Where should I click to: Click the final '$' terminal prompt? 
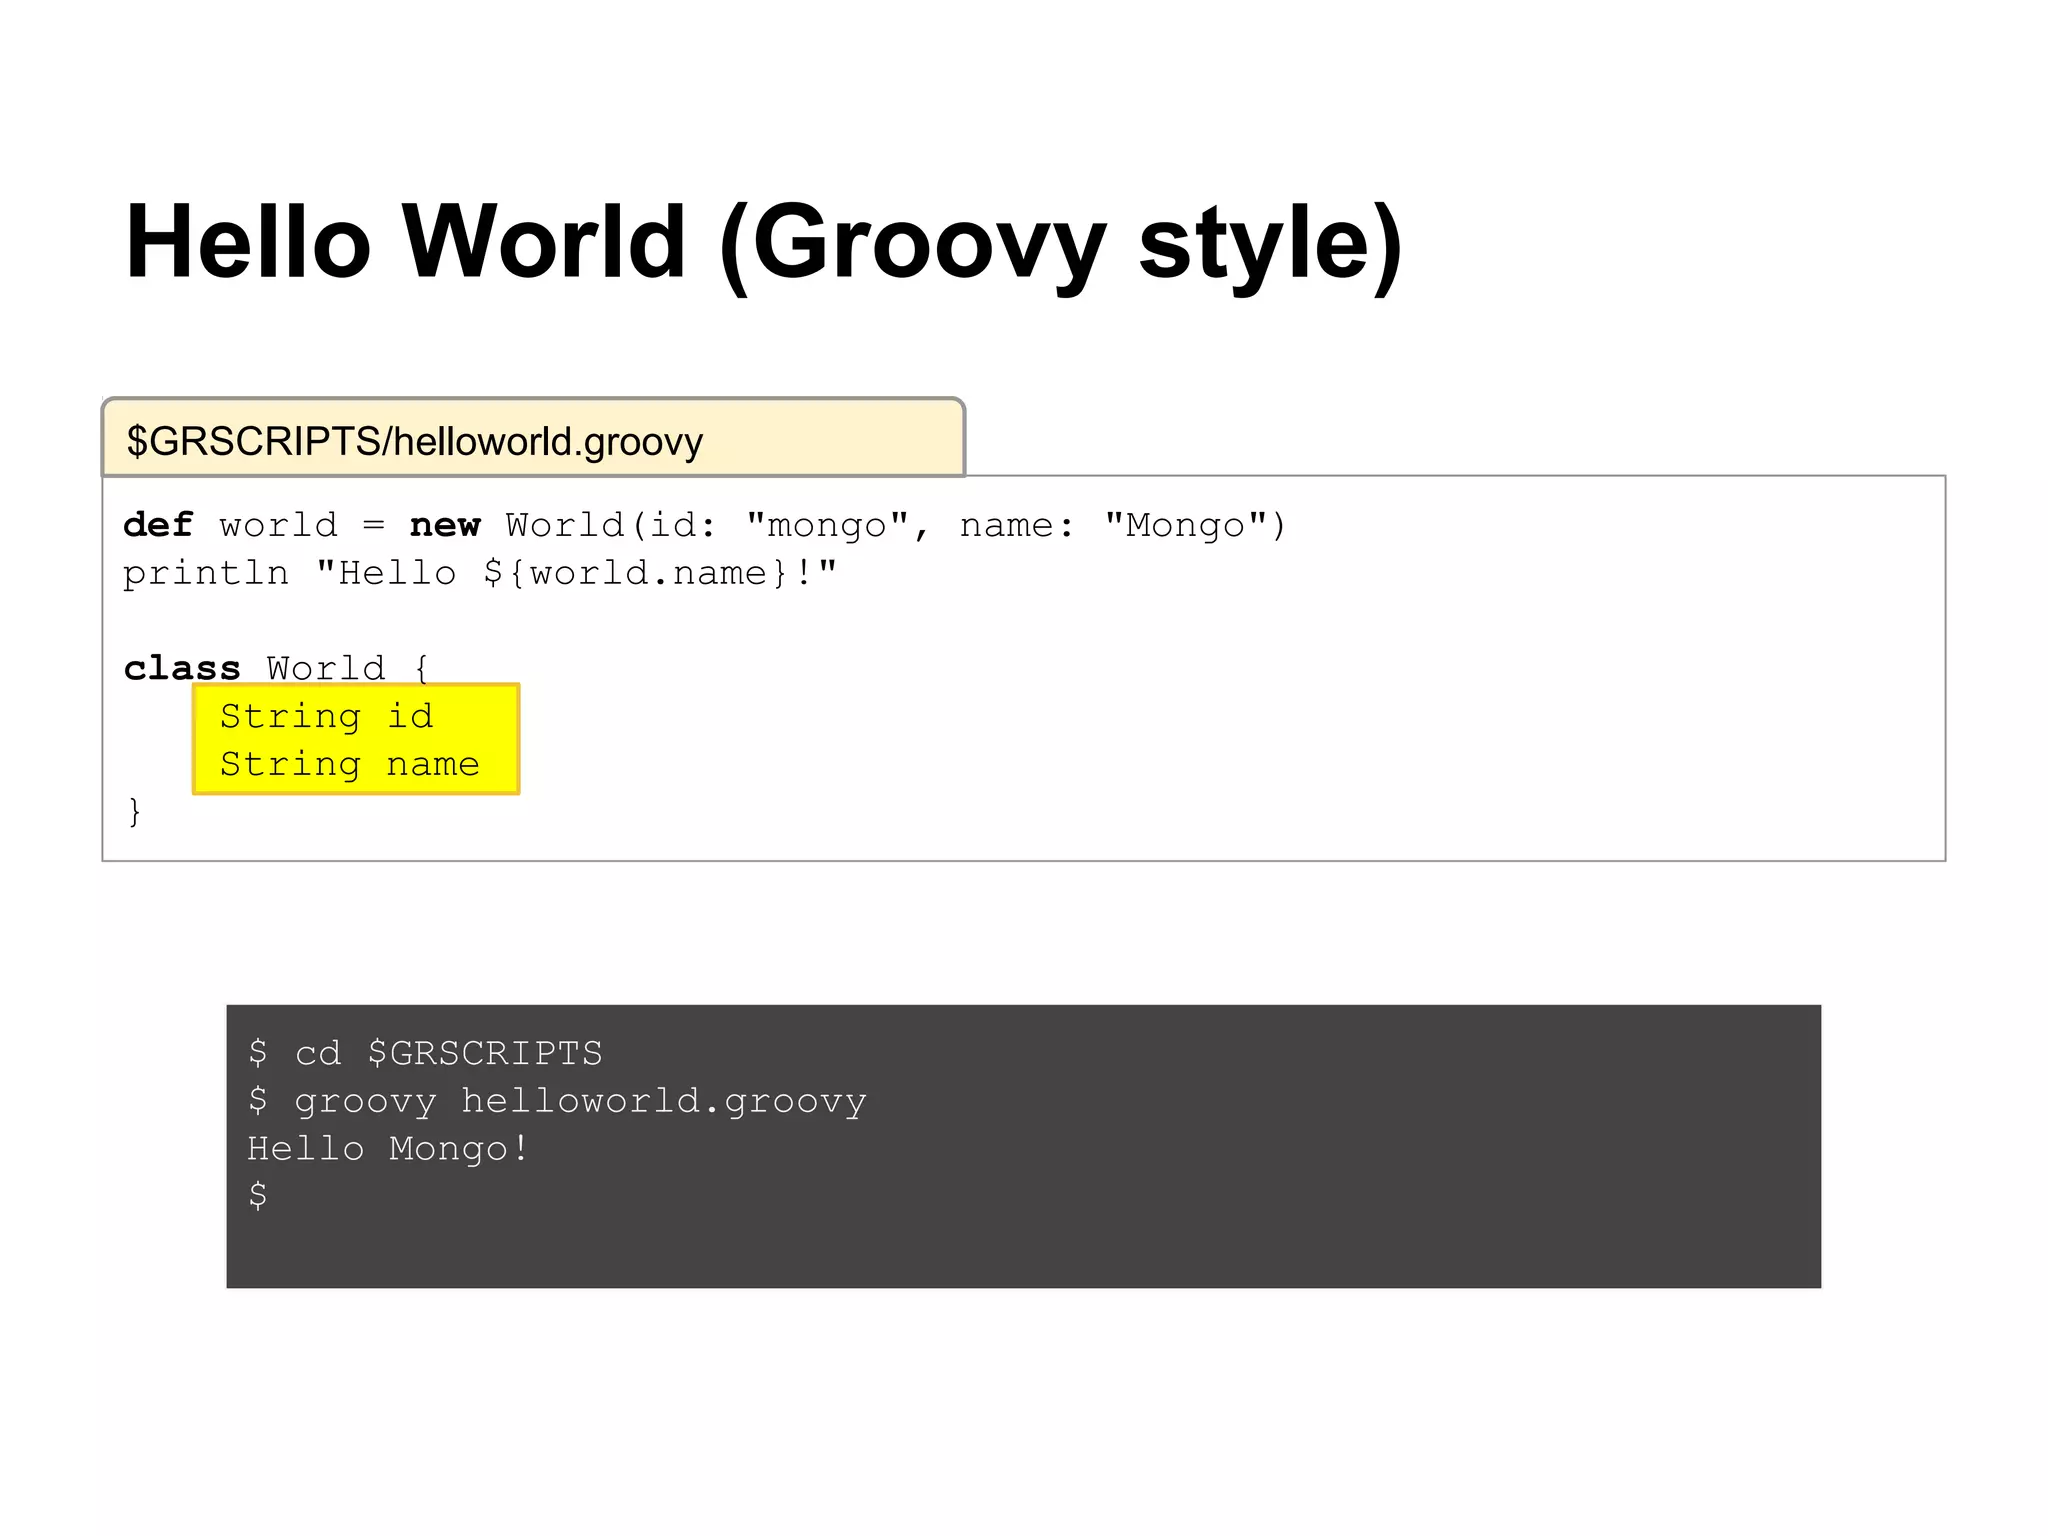[258, 1195]
